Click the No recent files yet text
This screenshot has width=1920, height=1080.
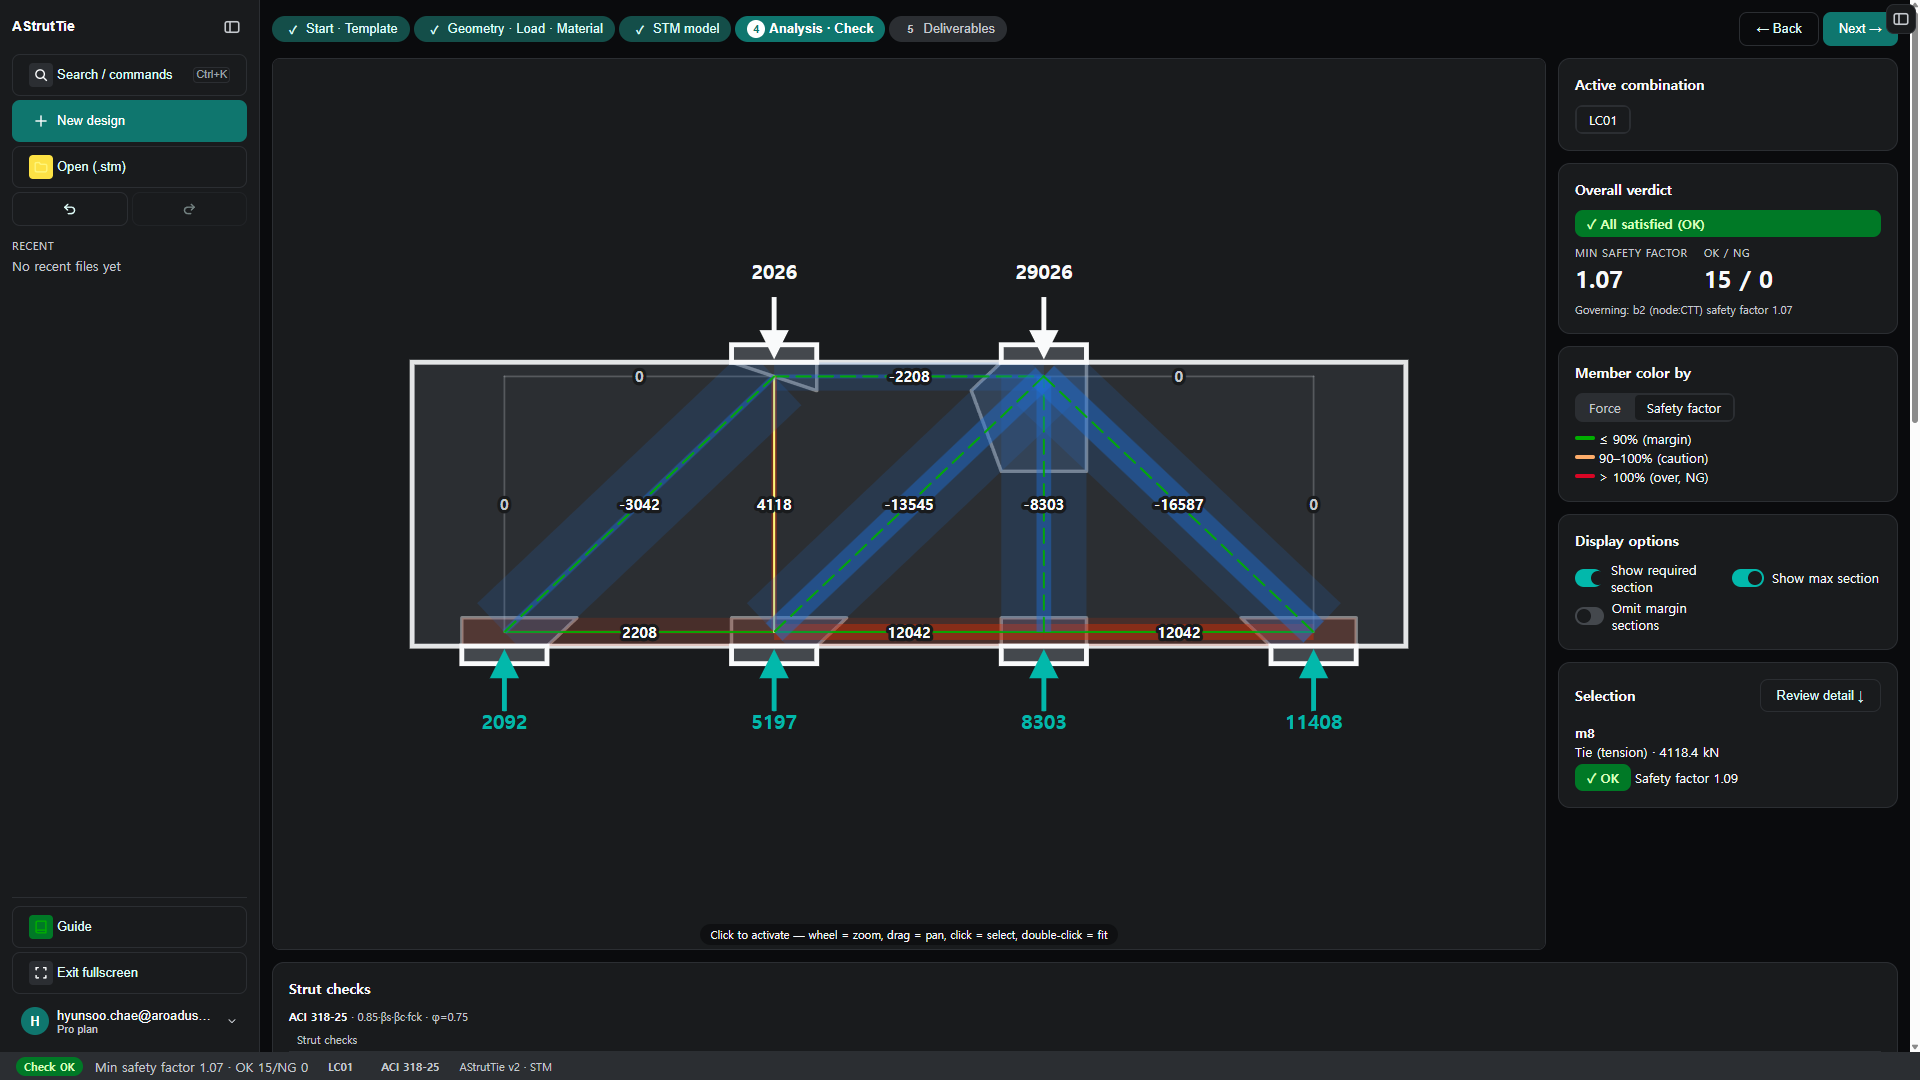[x=66, y=267]
